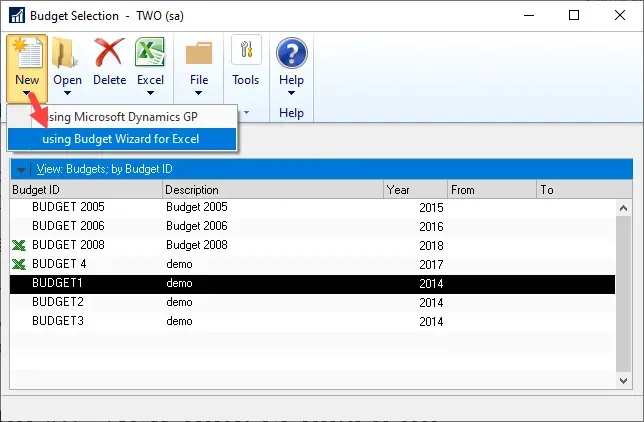Click the Tools icon
The width and height of the screenshot is (644, 422).
pos(246,52)
